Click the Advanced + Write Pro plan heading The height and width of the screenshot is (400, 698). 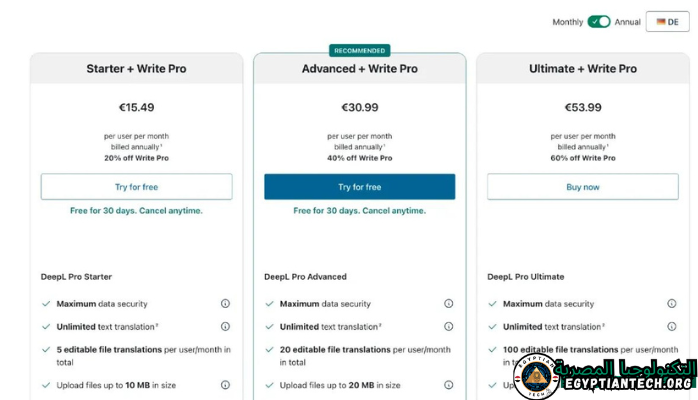pos(359,69)
